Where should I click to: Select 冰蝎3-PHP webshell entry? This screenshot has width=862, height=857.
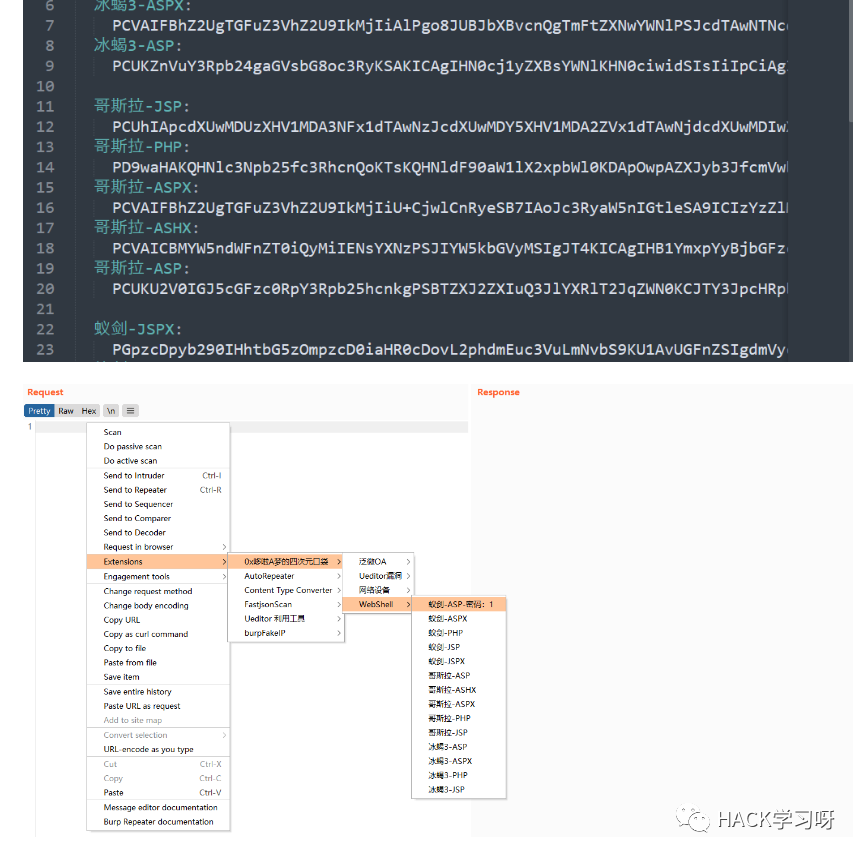point(459,776)
